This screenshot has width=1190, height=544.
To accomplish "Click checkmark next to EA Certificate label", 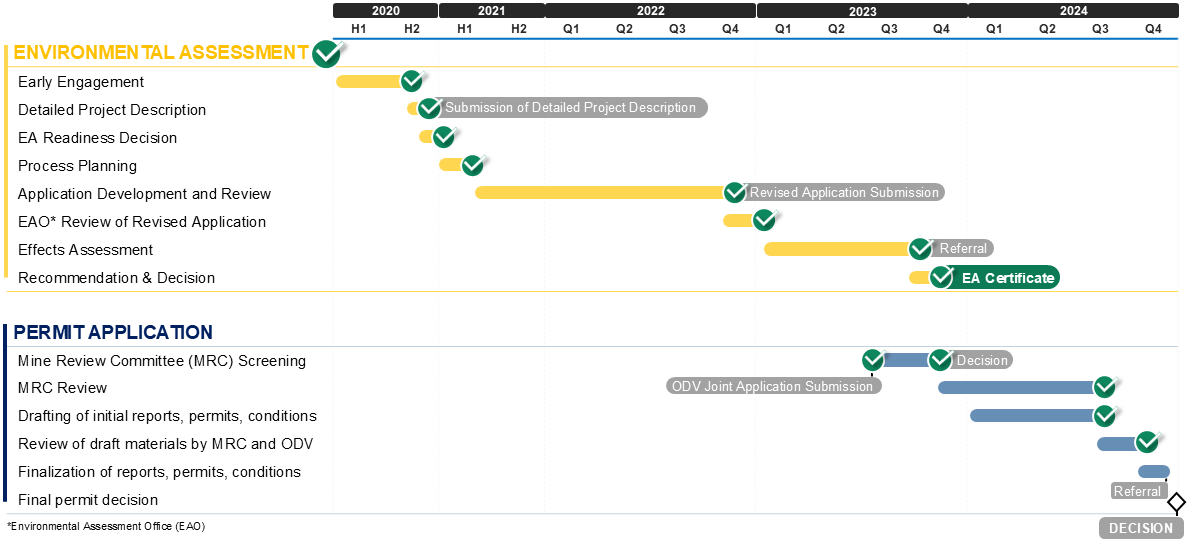I will point(941,277).
